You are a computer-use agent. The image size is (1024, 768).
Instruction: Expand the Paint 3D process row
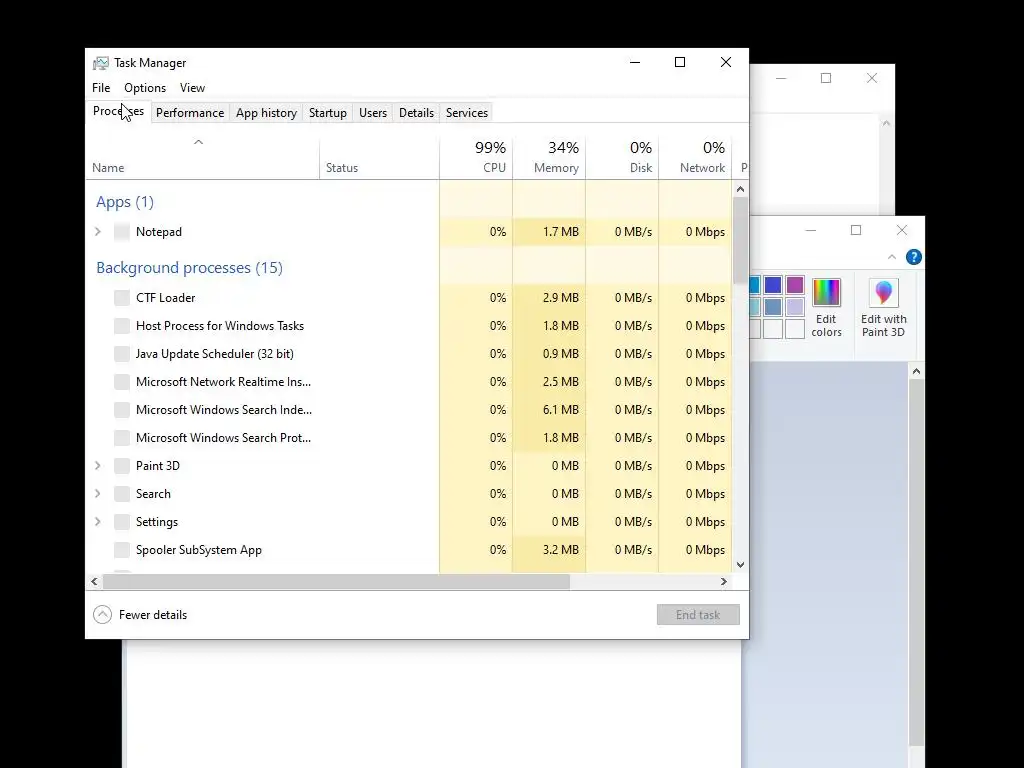(98, 466)
